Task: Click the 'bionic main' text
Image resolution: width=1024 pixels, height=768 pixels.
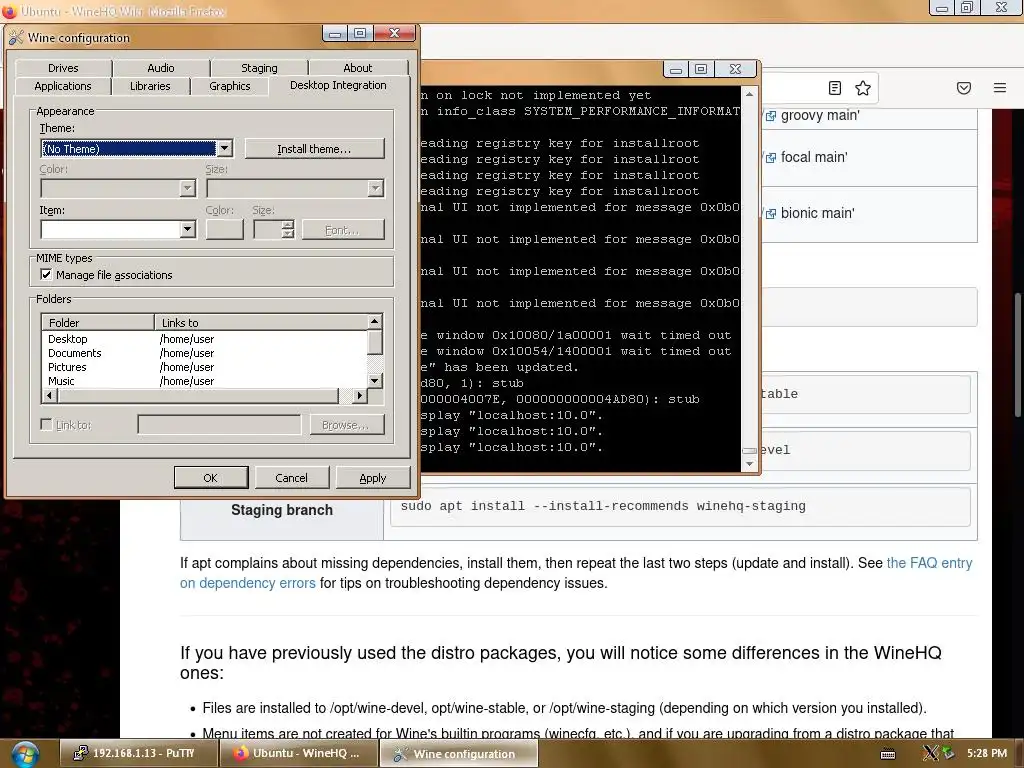Action: [818, 214]
